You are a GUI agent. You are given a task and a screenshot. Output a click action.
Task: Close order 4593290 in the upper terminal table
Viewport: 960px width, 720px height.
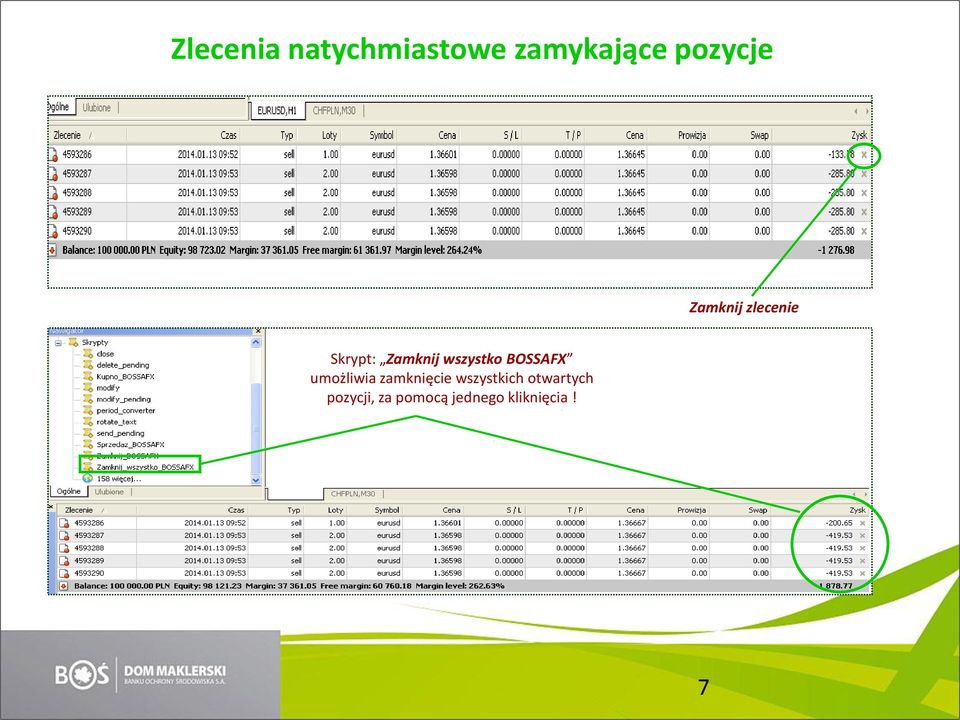tap(864, 231)
